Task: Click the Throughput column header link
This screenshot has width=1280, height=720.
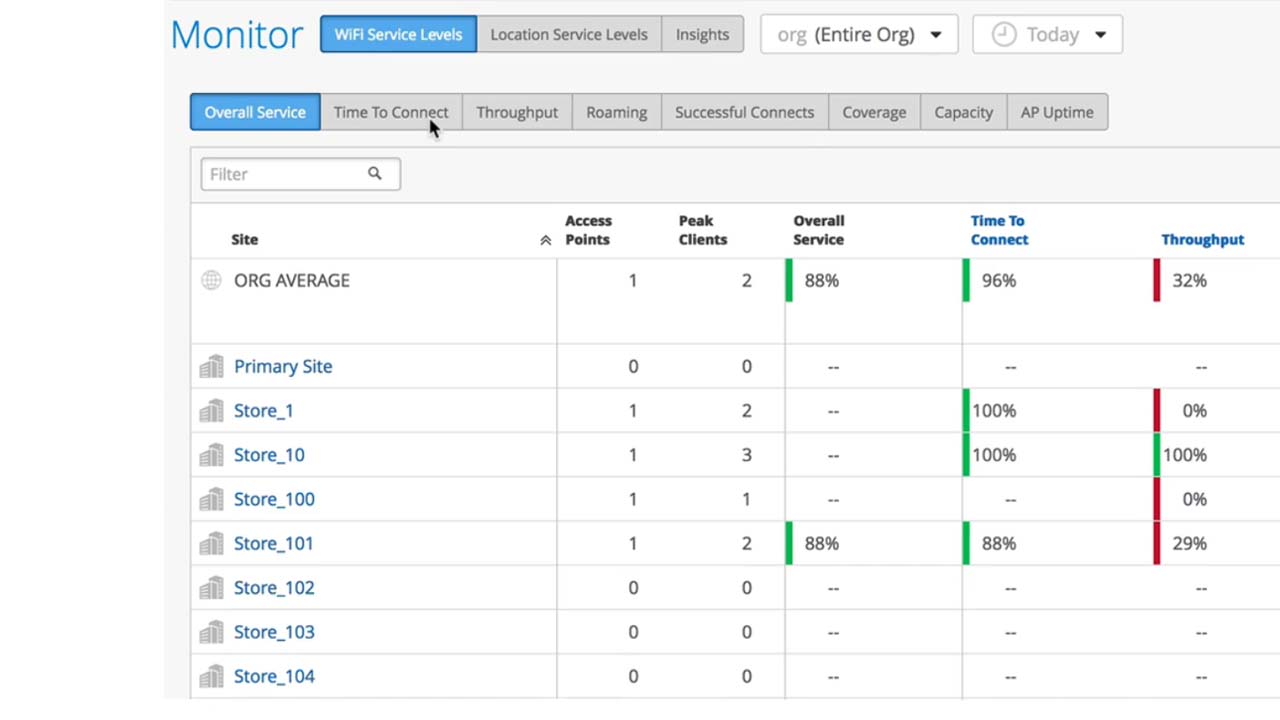Action: [x=1202, y=240]
